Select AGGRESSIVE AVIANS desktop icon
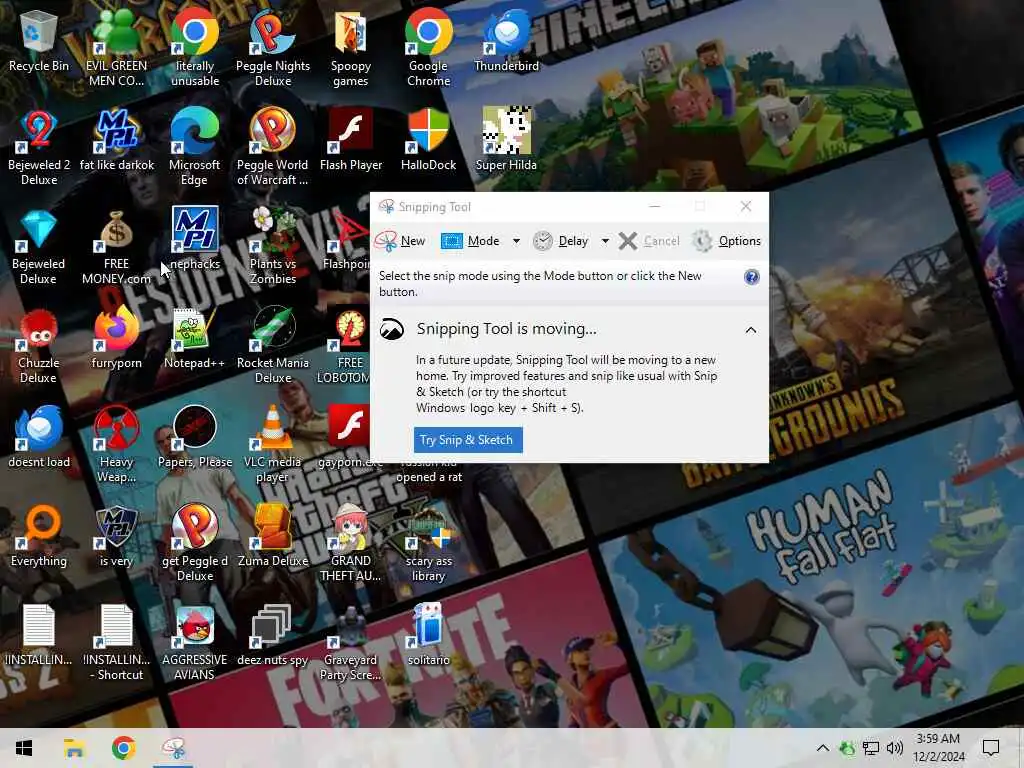This screenshot has width=1024, height=768. (195, 644)
